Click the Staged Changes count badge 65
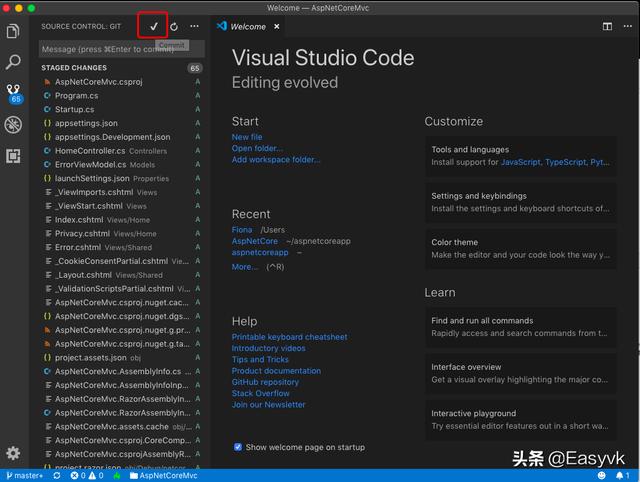 [195, 68]
